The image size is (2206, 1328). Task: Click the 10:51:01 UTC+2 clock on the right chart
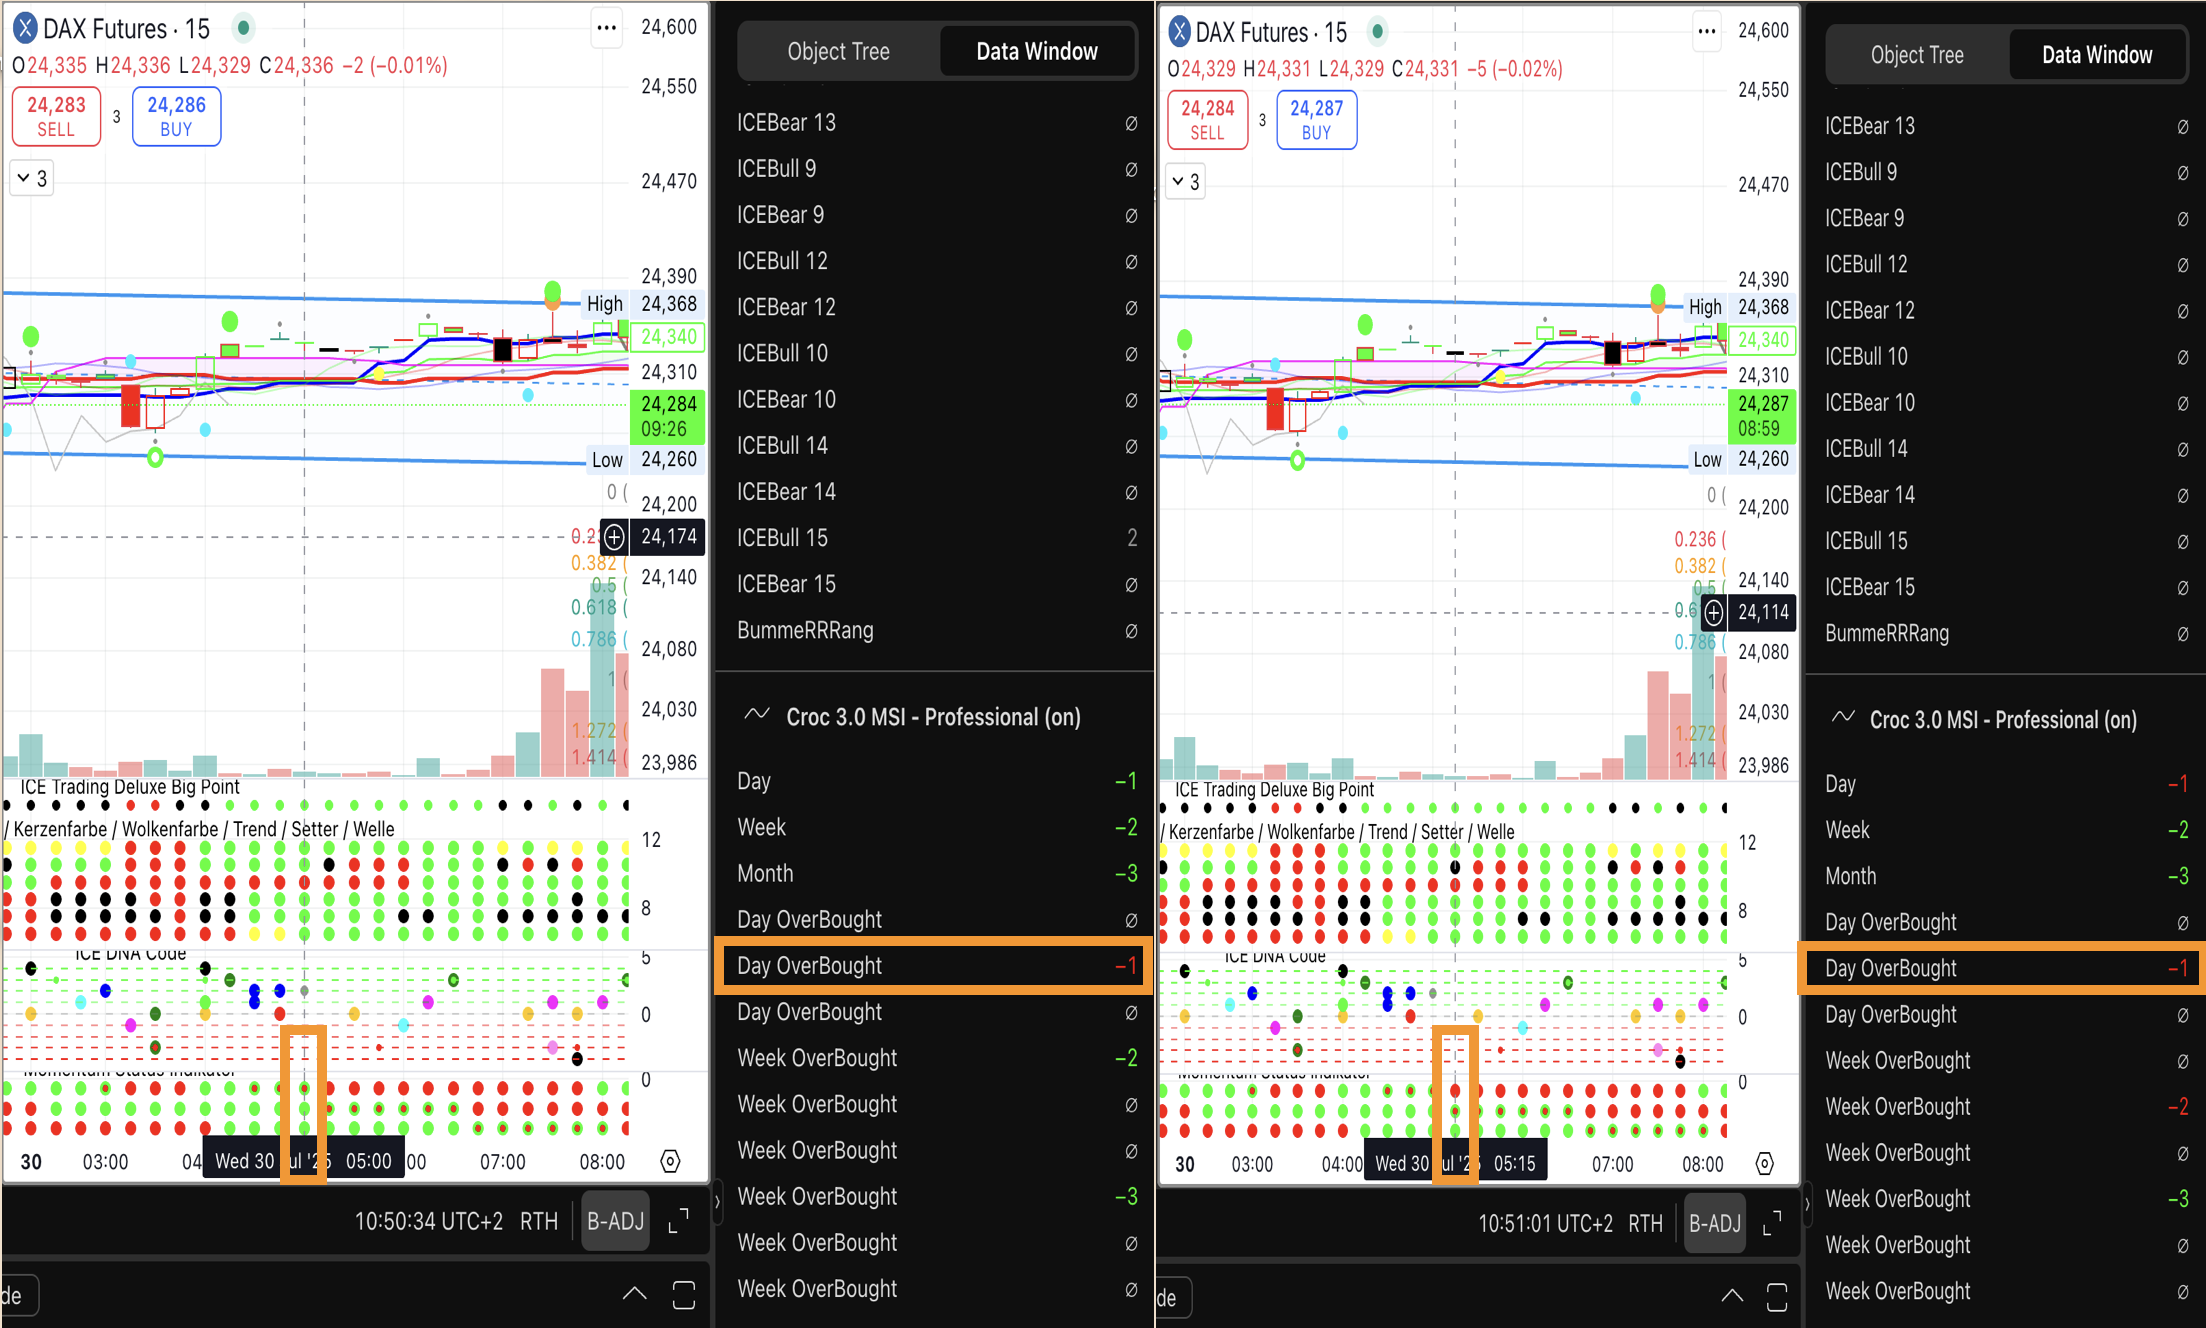coord(1545,1224)
